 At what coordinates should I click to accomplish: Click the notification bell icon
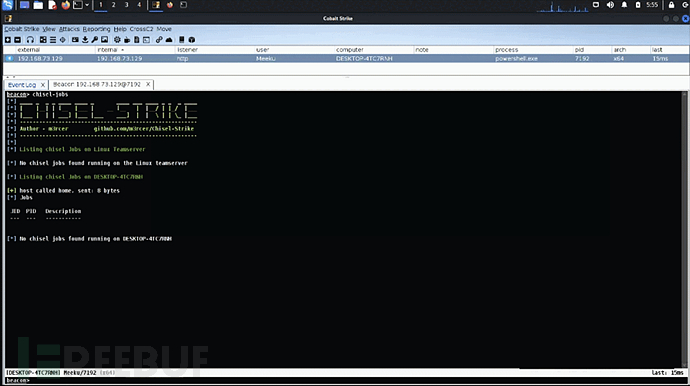coord(624,5)
